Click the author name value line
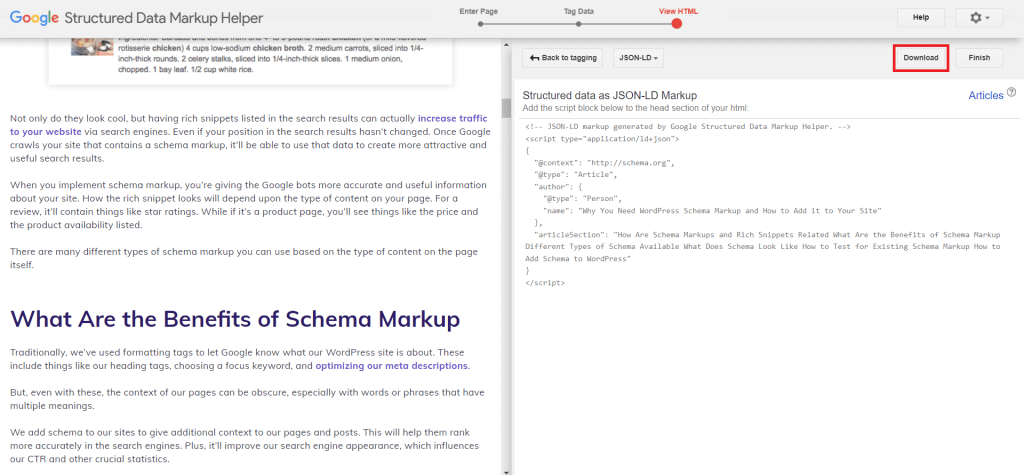Image resolution: width=1024 pixels, height=475 pixels. [x=712, y=210]
